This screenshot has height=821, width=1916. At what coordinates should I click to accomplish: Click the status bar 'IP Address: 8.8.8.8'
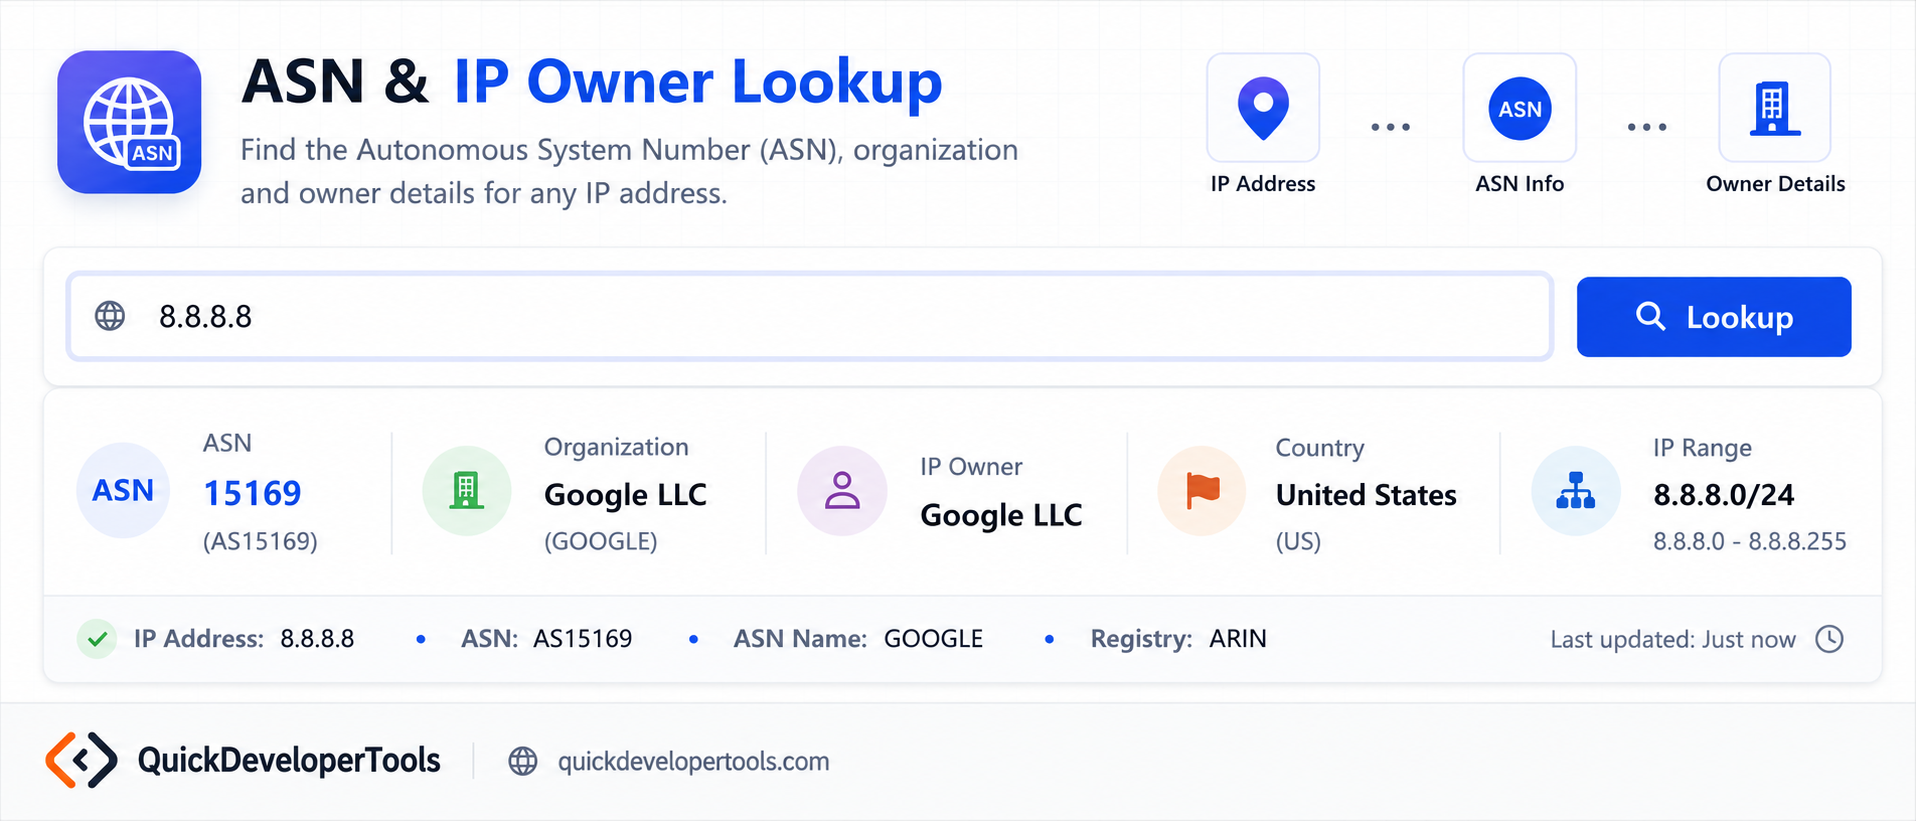coord(244,639)
